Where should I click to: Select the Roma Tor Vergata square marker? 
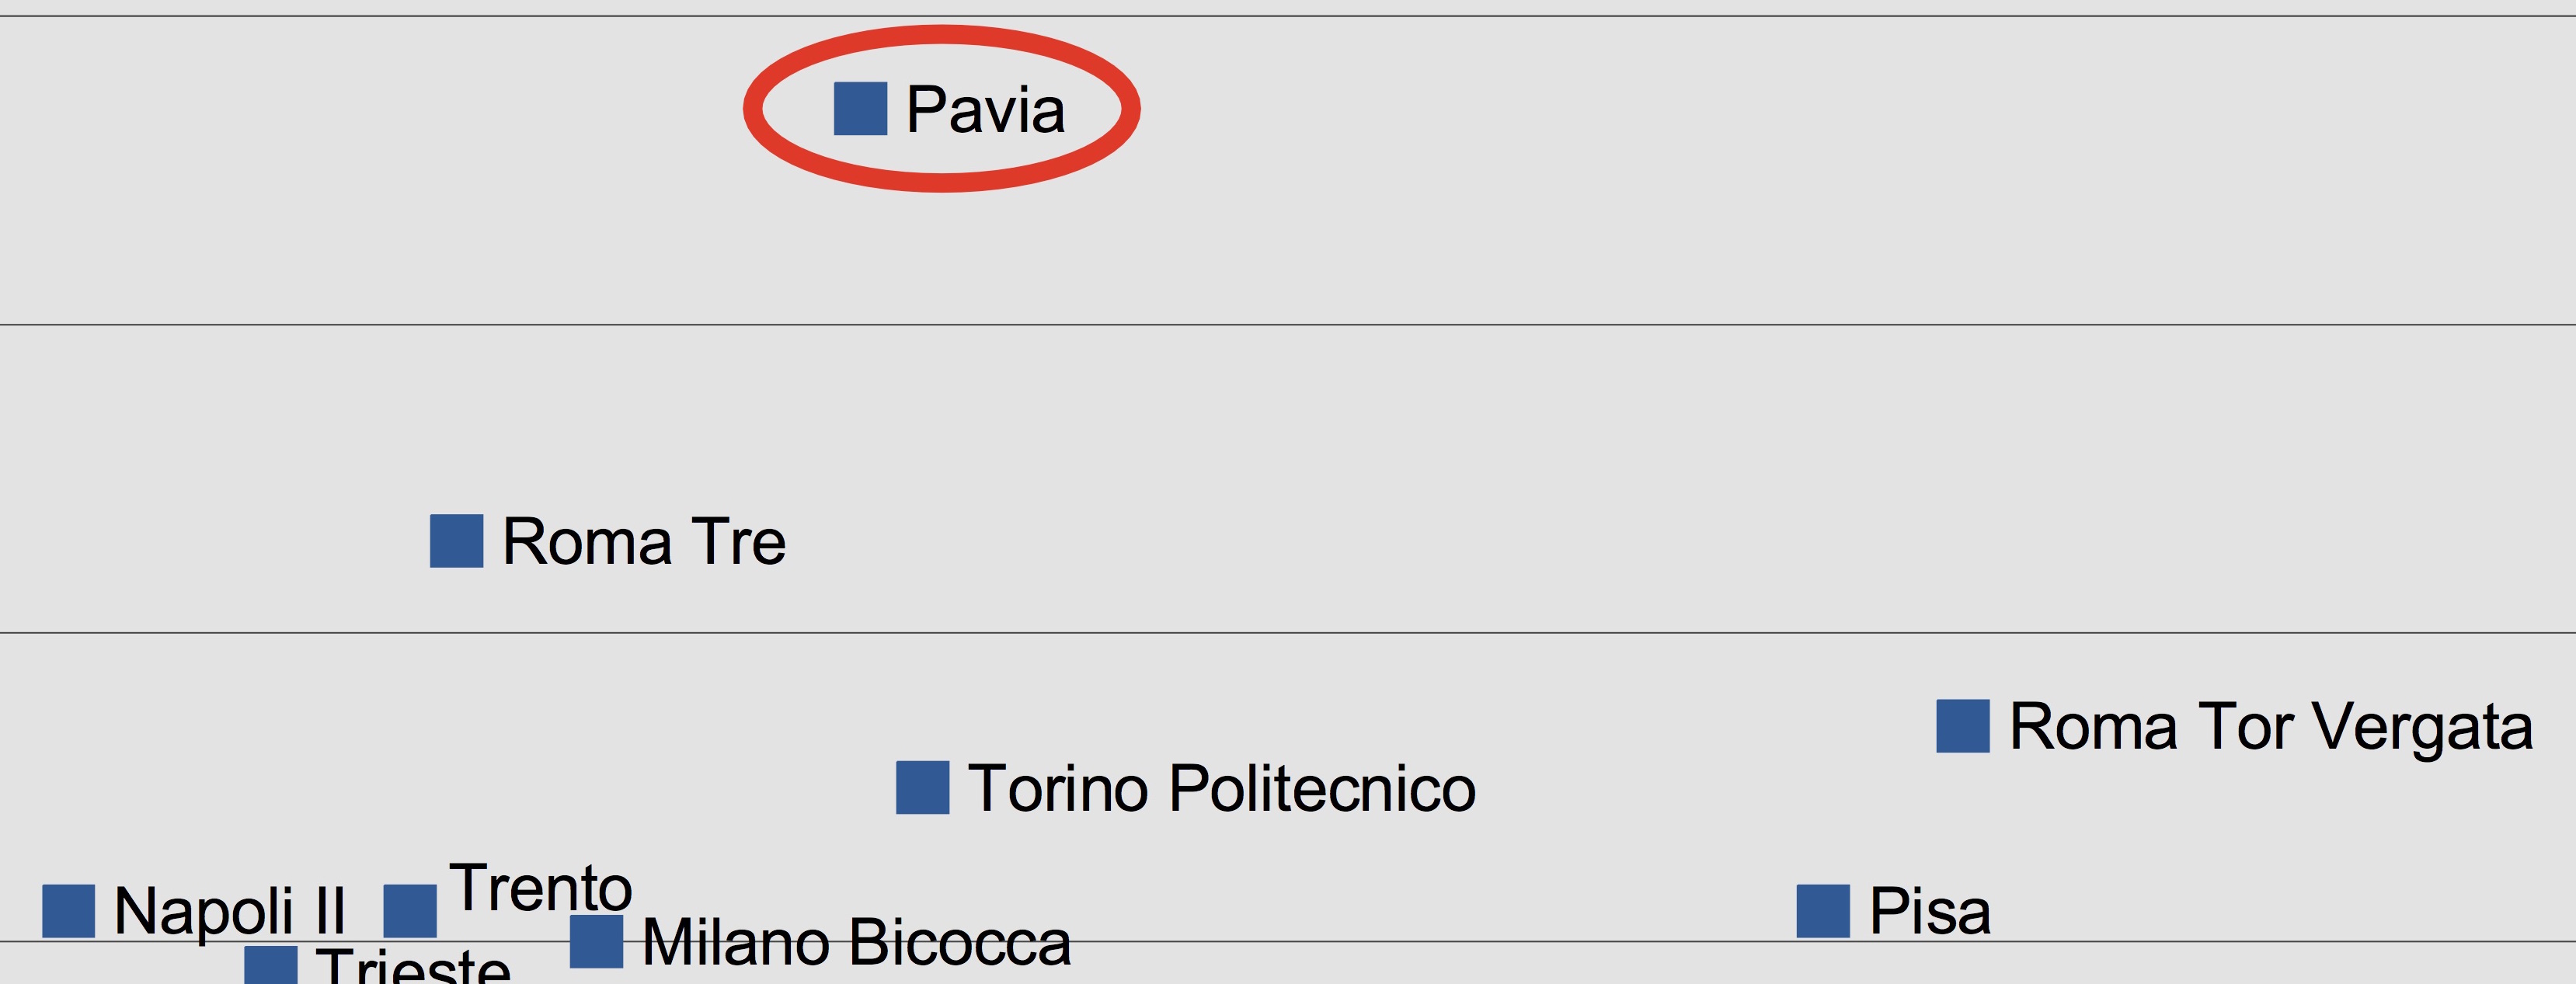pos(1962,726)
